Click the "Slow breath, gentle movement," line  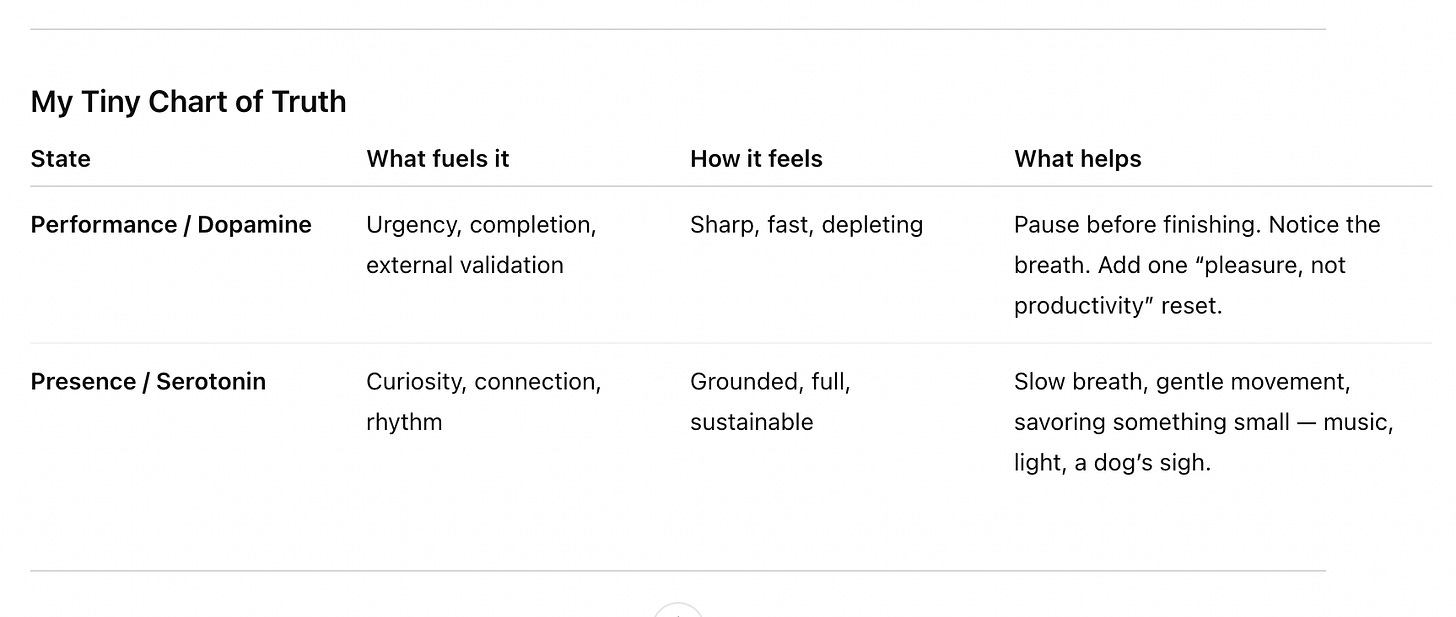coord(1181,382)
